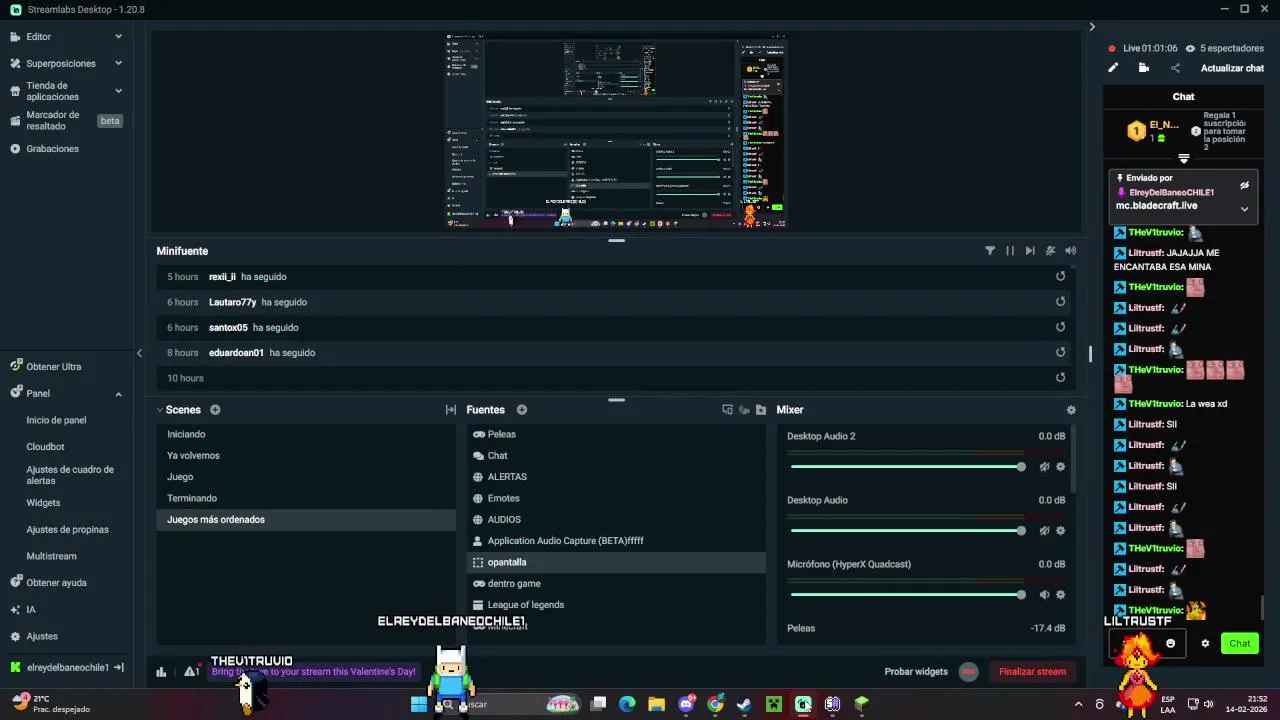Replay the rexii_ii follow alert
The height and width of the screenshot is (720, 1280).
coord(1061,277)
